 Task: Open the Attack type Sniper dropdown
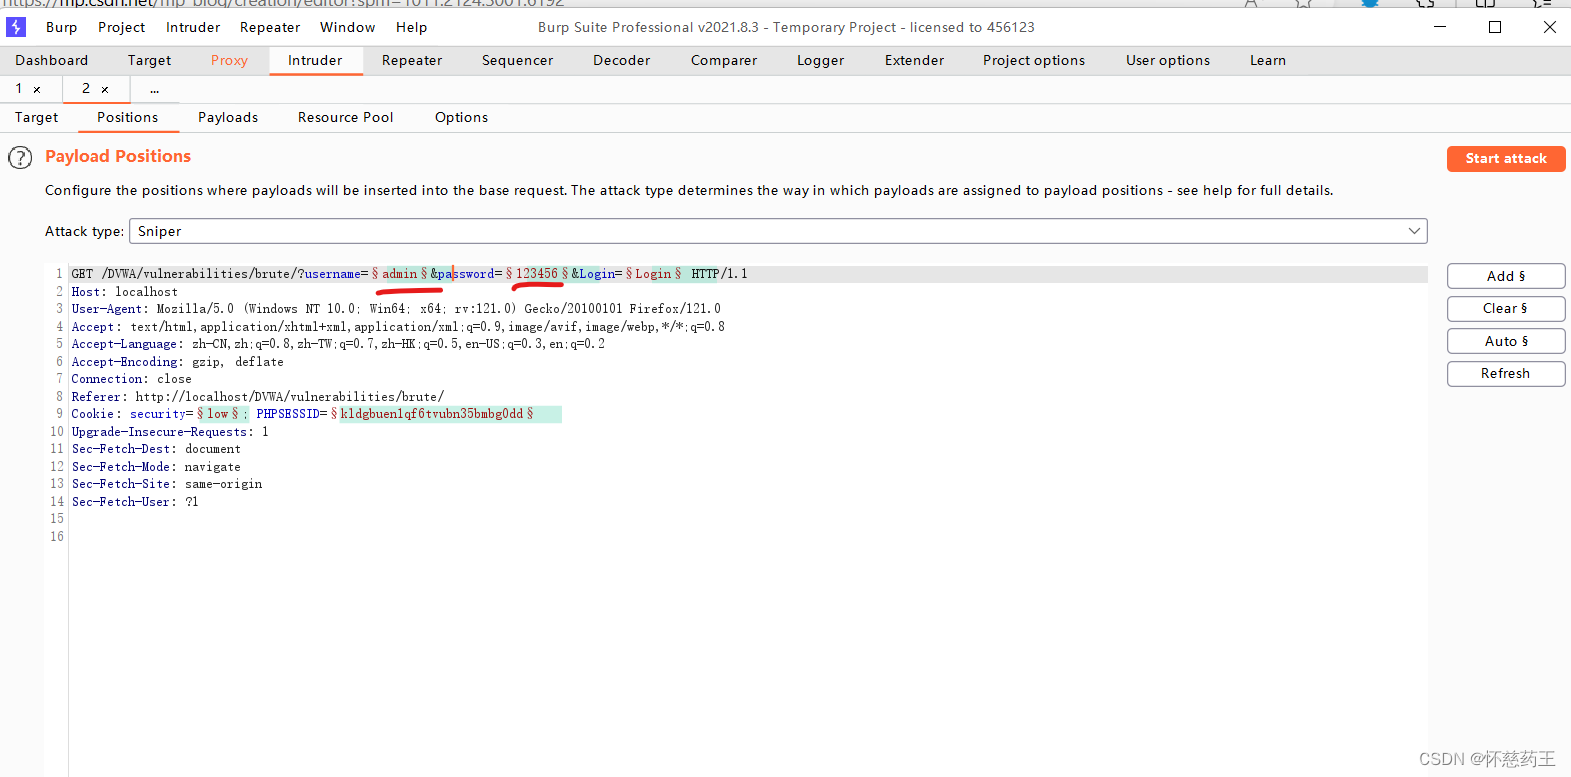[778, 231]
